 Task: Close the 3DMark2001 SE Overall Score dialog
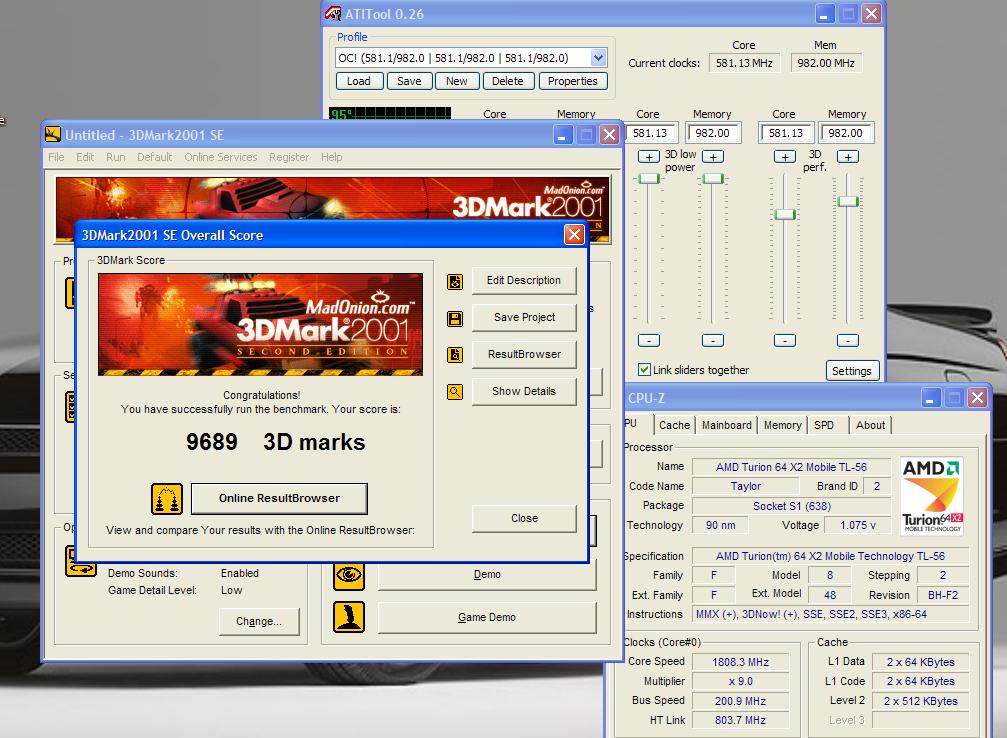[574, 234]
